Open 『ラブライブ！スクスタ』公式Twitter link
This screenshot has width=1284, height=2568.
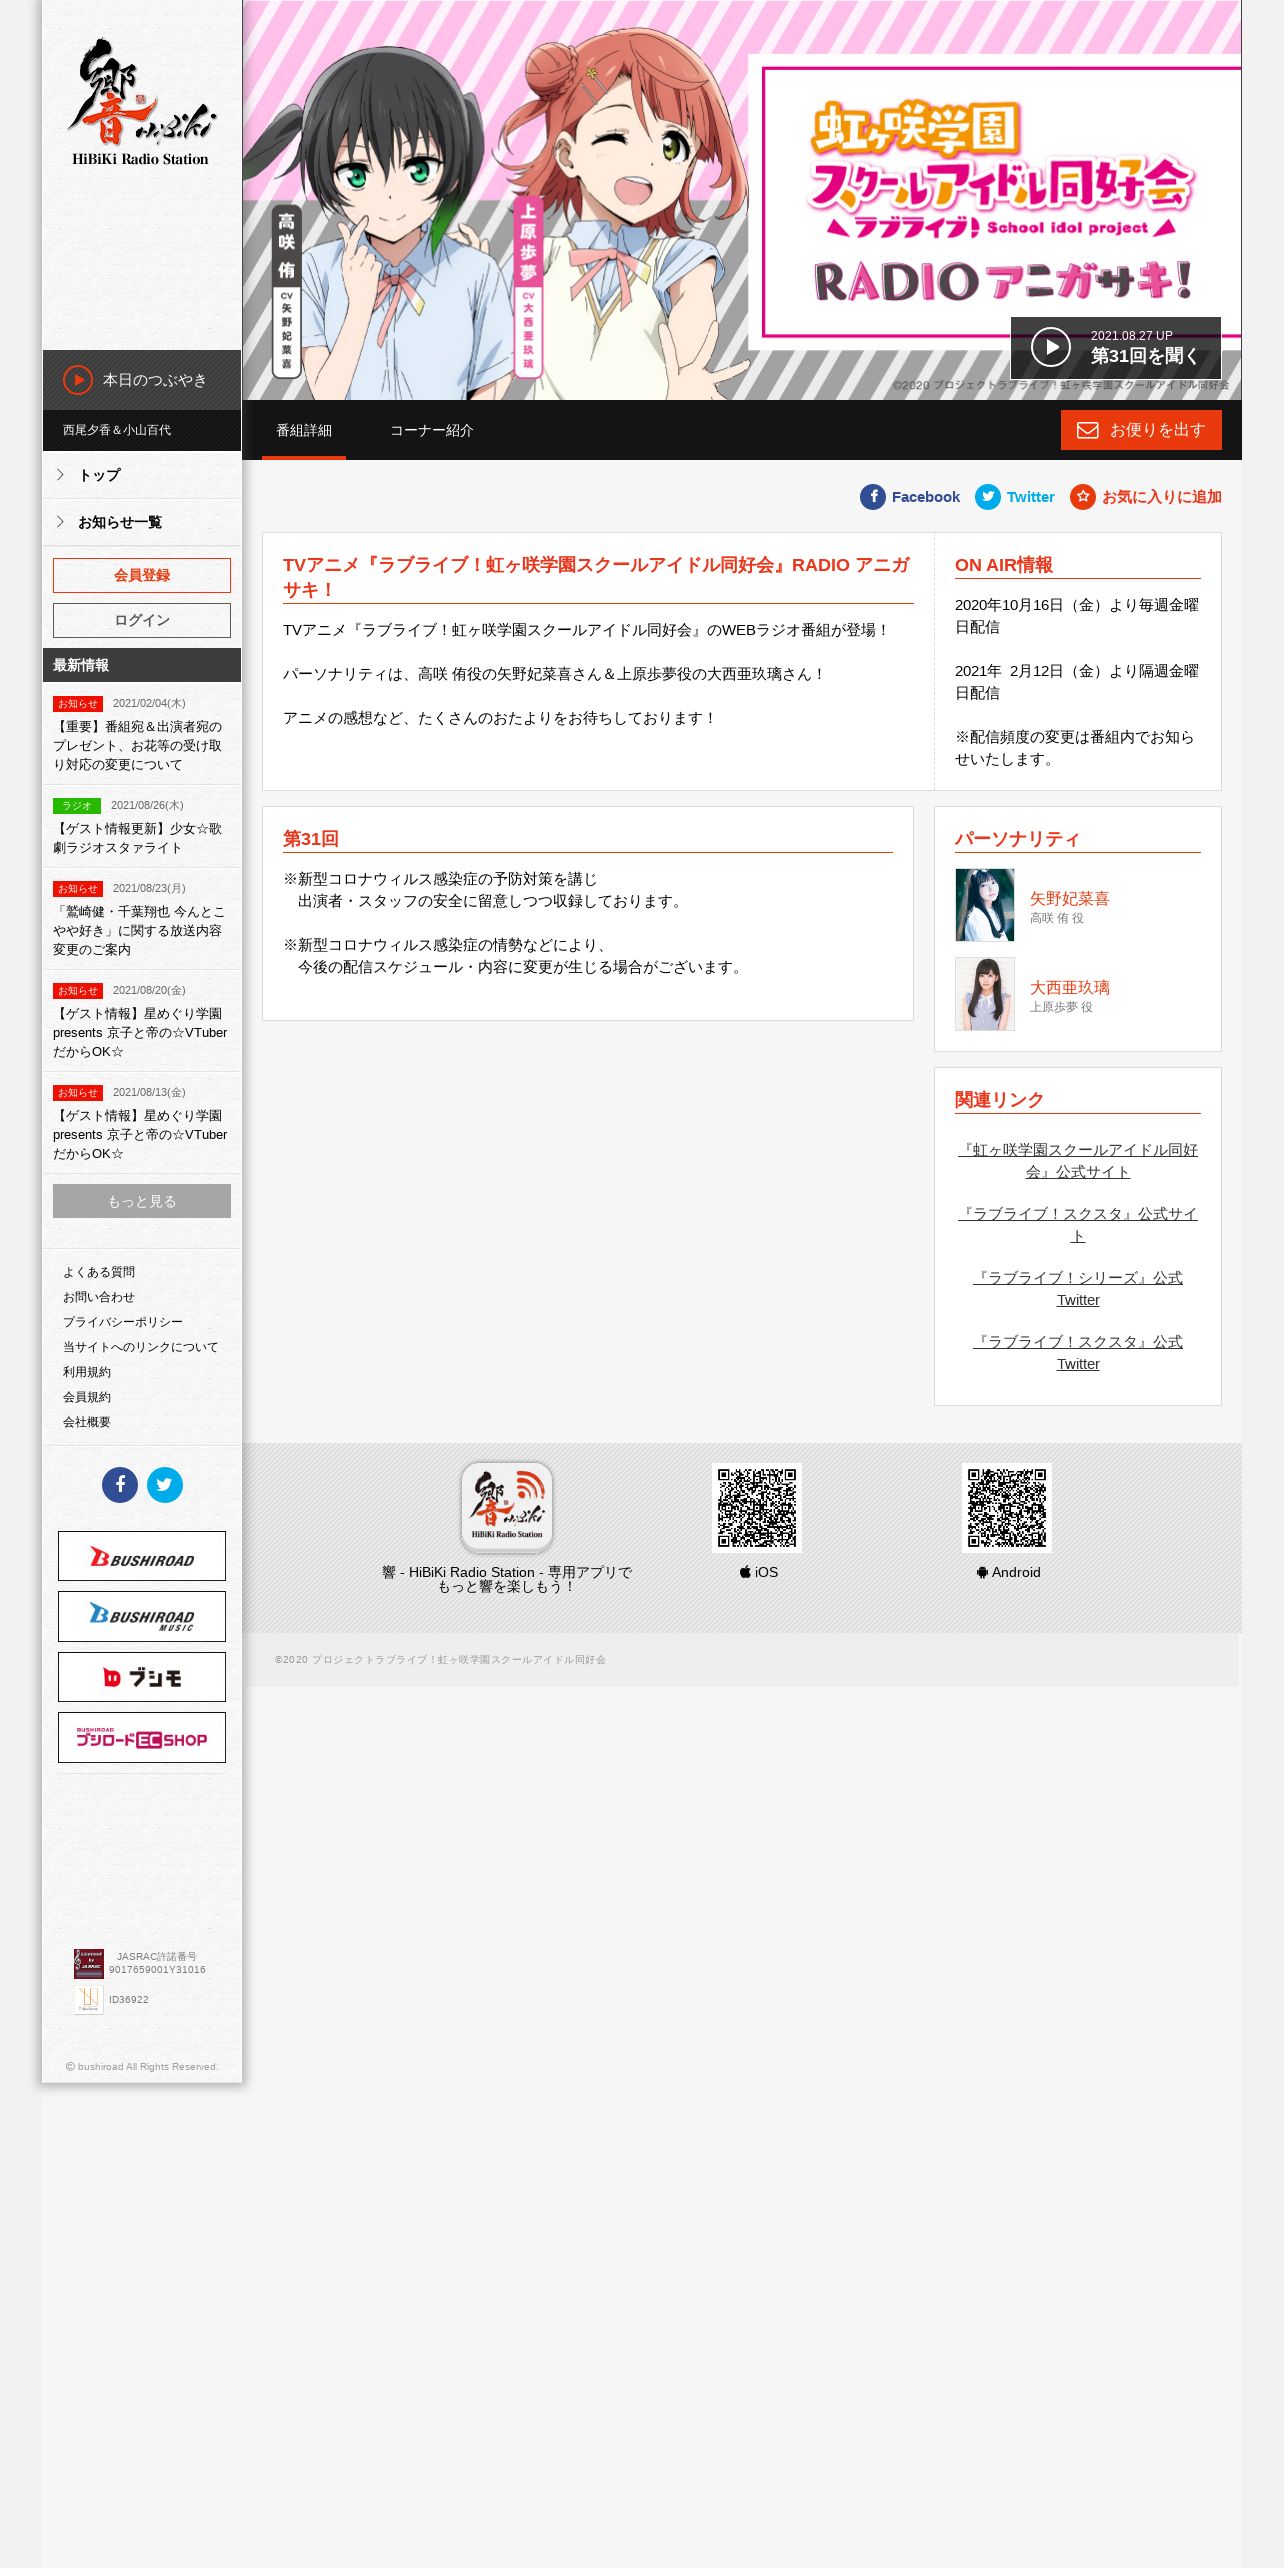click(x=1078, y=1353)
